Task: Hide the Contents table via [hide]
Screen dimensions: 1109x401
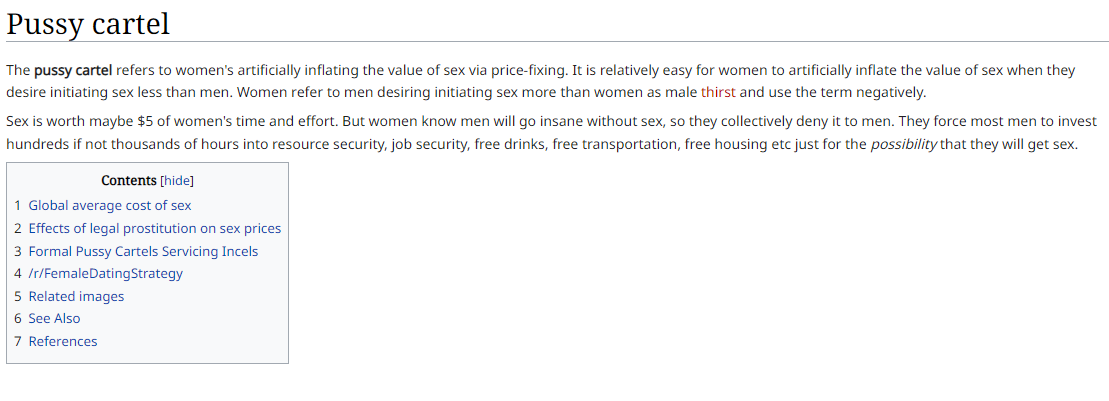Action: coord(177,180)
